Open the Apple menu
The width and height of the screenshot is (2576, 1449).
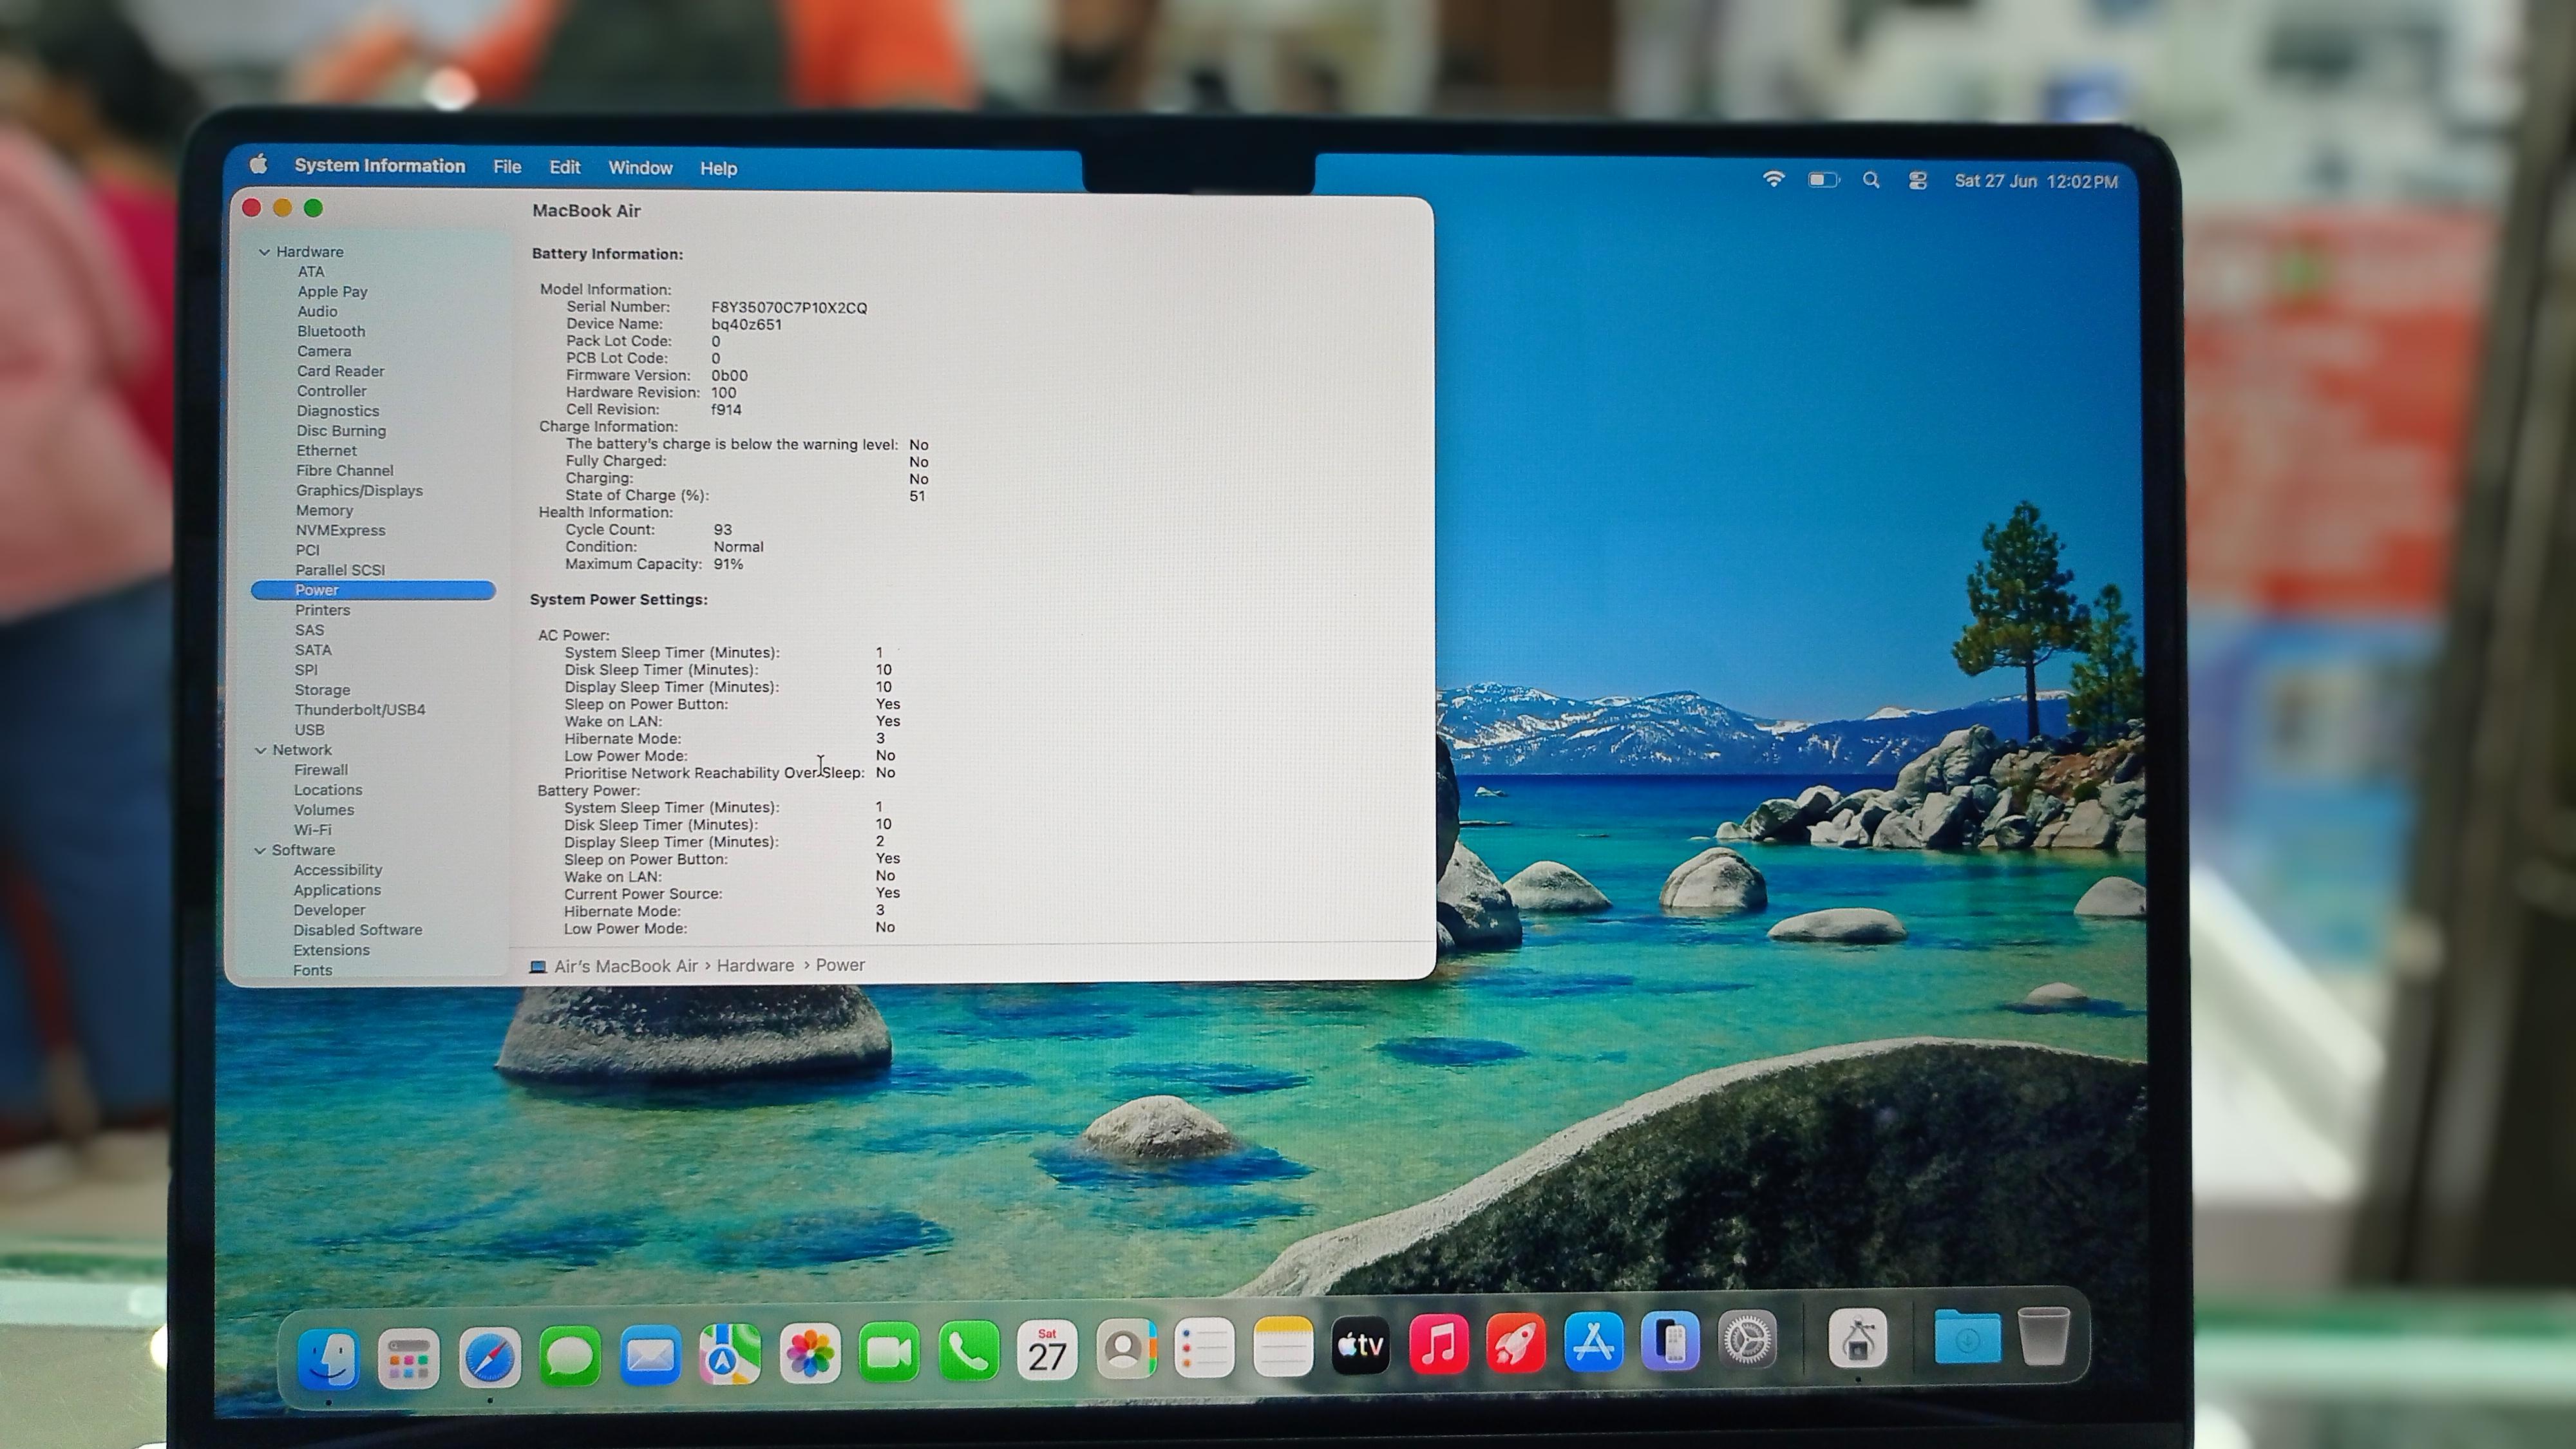tap(259, 164)
